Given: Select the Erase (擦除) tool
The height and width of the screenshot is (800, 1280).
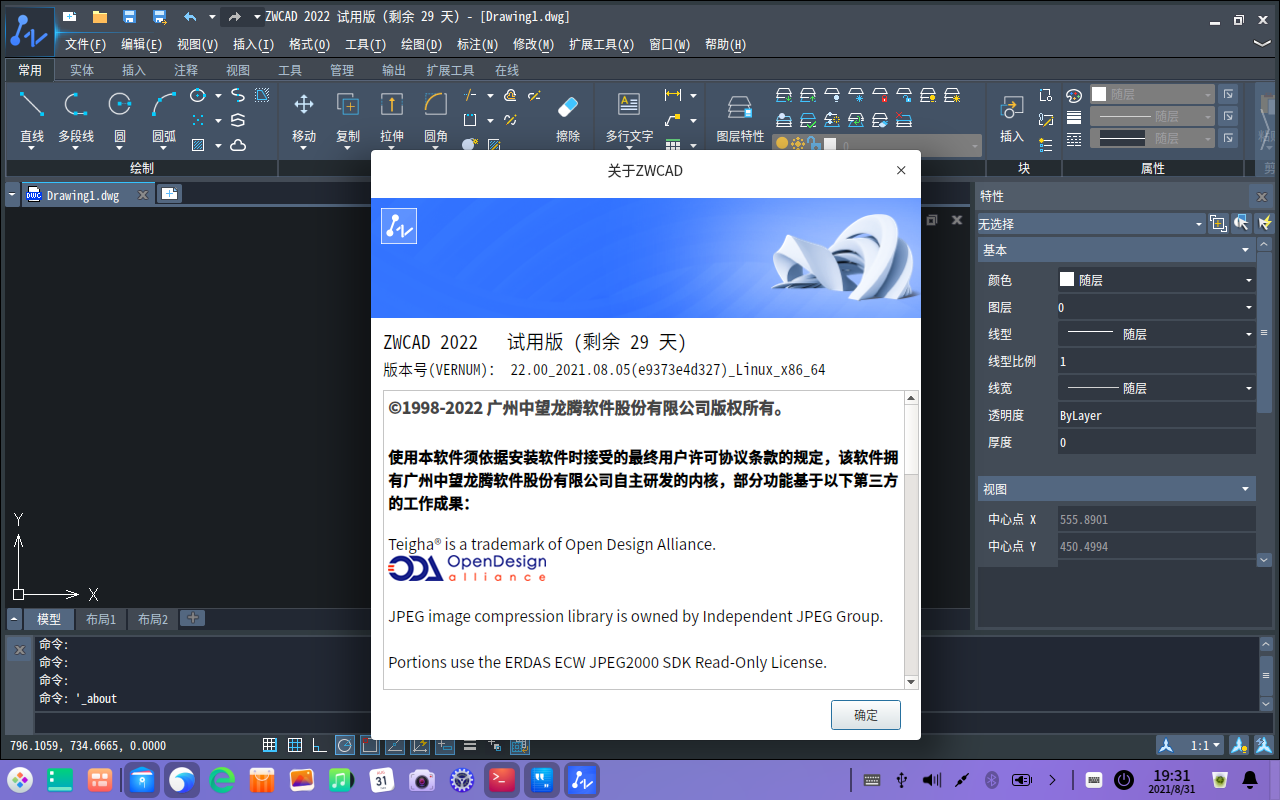Looking at the screenshot, I should click(x=568, y=118).
